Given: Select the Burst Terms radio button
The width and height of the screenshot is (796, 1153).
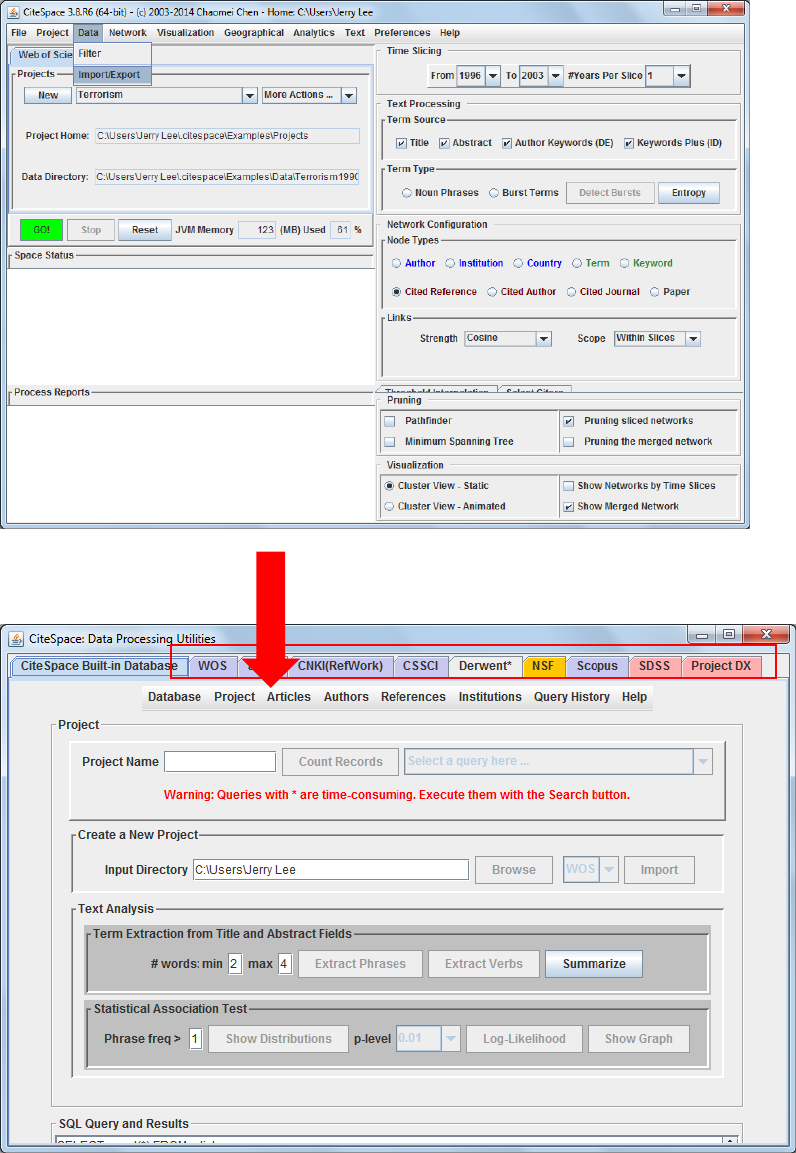Looking at the screenshot, I should [x=494, y=193].
